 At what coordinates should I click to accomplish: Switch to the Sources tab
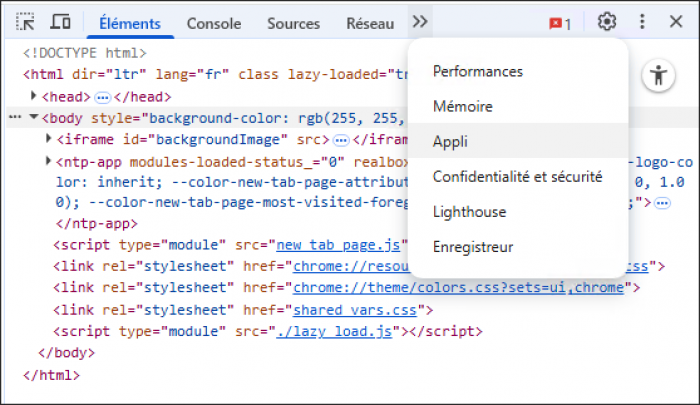tap(293, 23)
